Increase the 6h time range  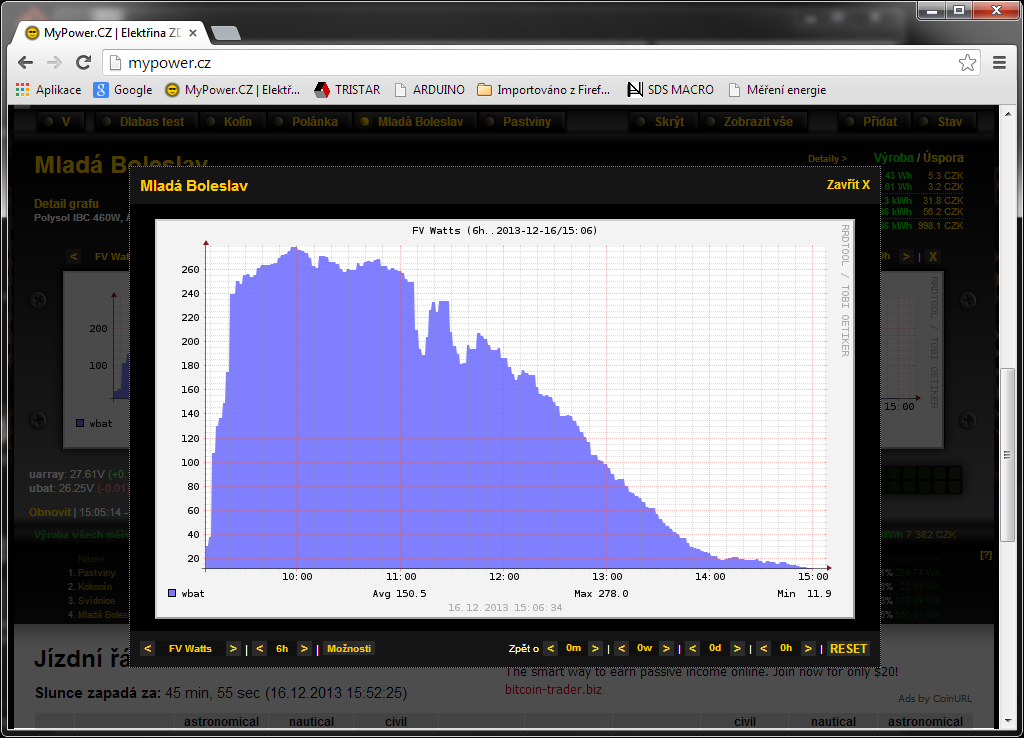point(305,648)
